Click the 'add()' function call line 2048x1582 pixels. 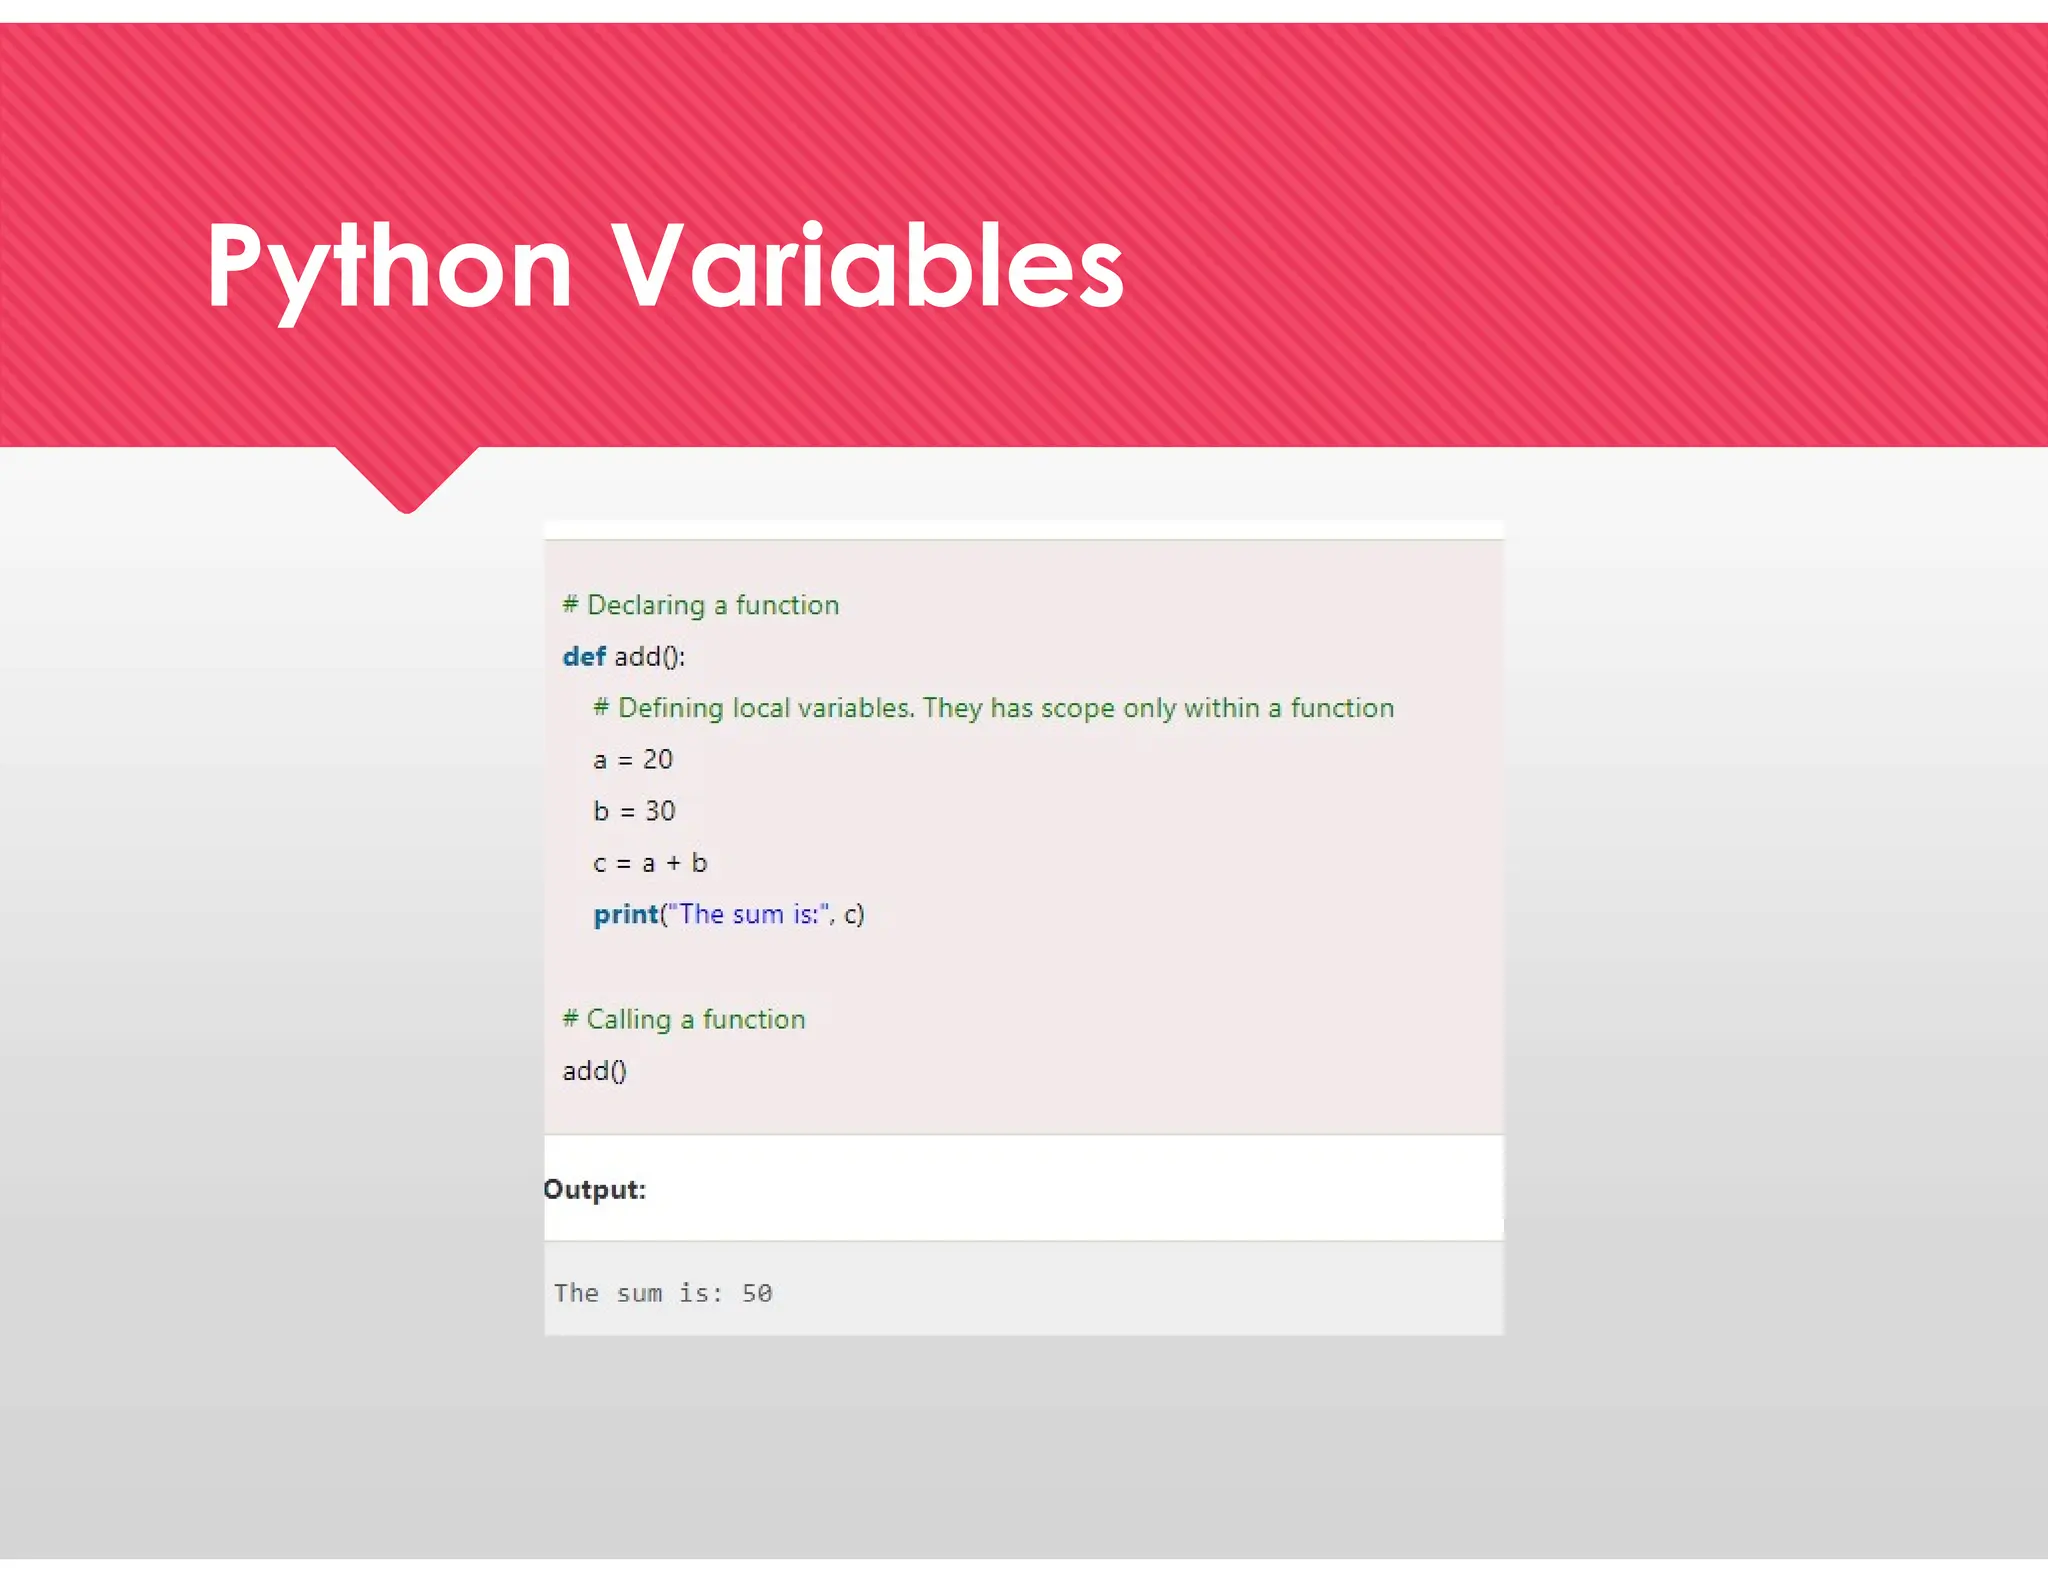[x=595, y=1071]
